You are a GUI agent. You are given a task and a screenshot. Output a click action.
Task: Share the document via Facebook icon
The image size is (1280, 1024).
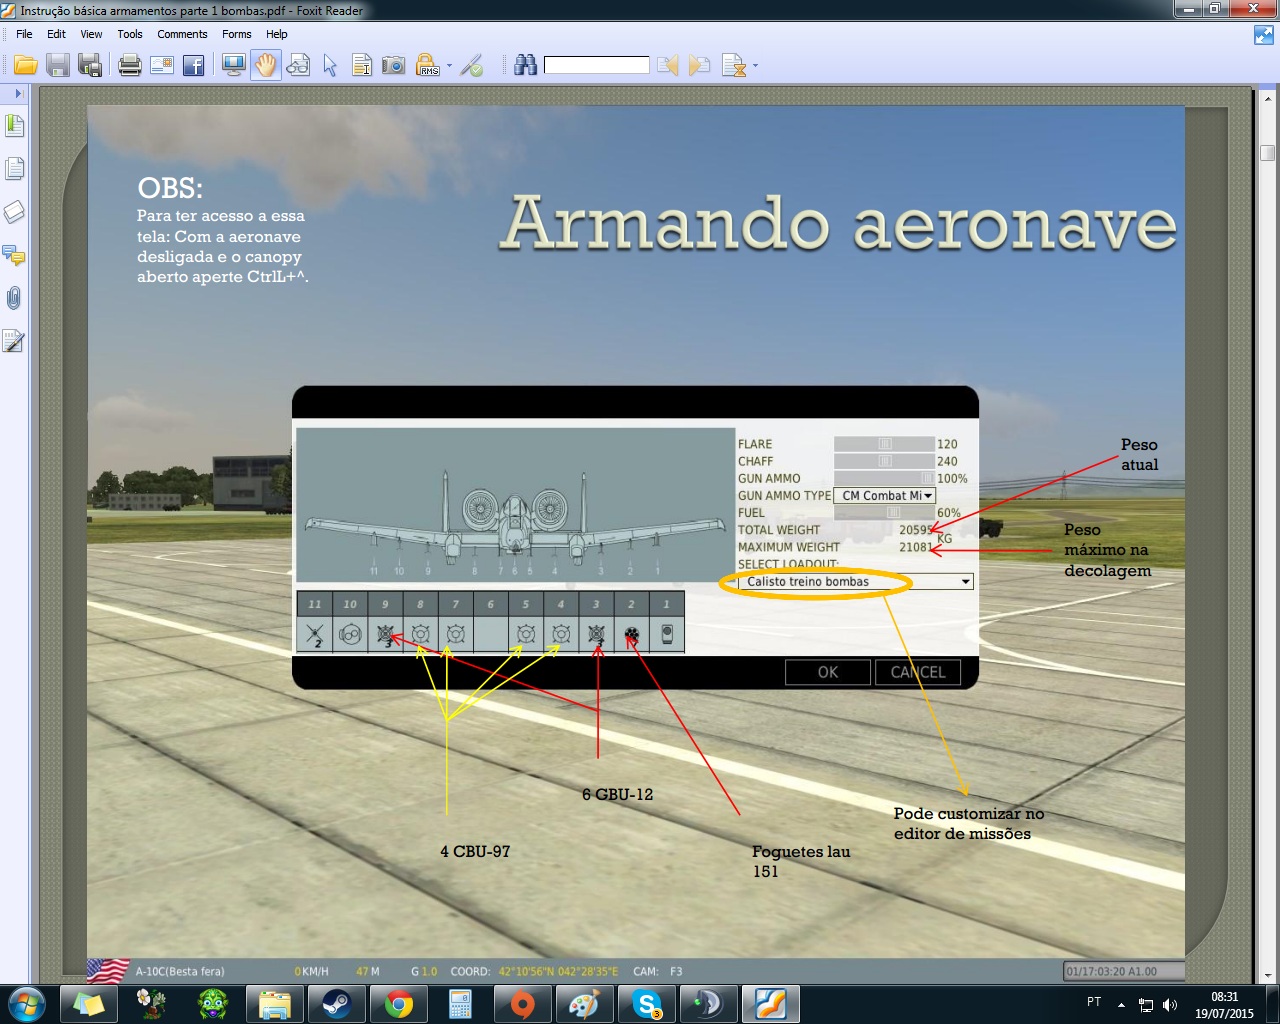[x=193, y=66]
